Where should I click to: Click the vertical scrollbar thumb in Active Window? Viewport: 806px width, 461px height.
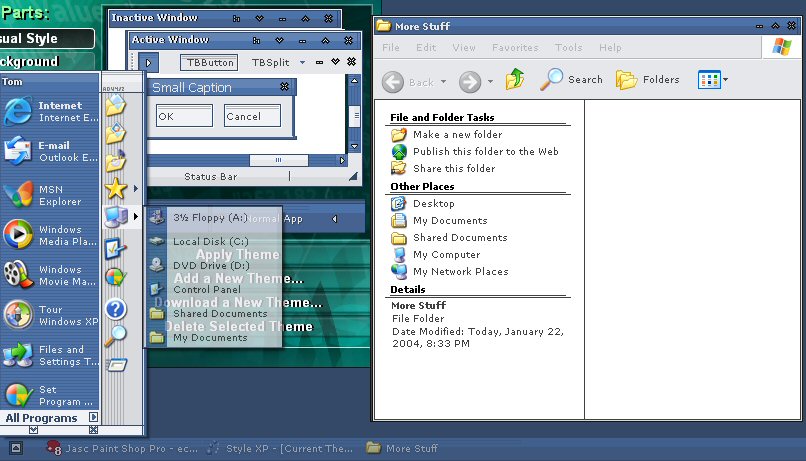click(x=354, y=116)
